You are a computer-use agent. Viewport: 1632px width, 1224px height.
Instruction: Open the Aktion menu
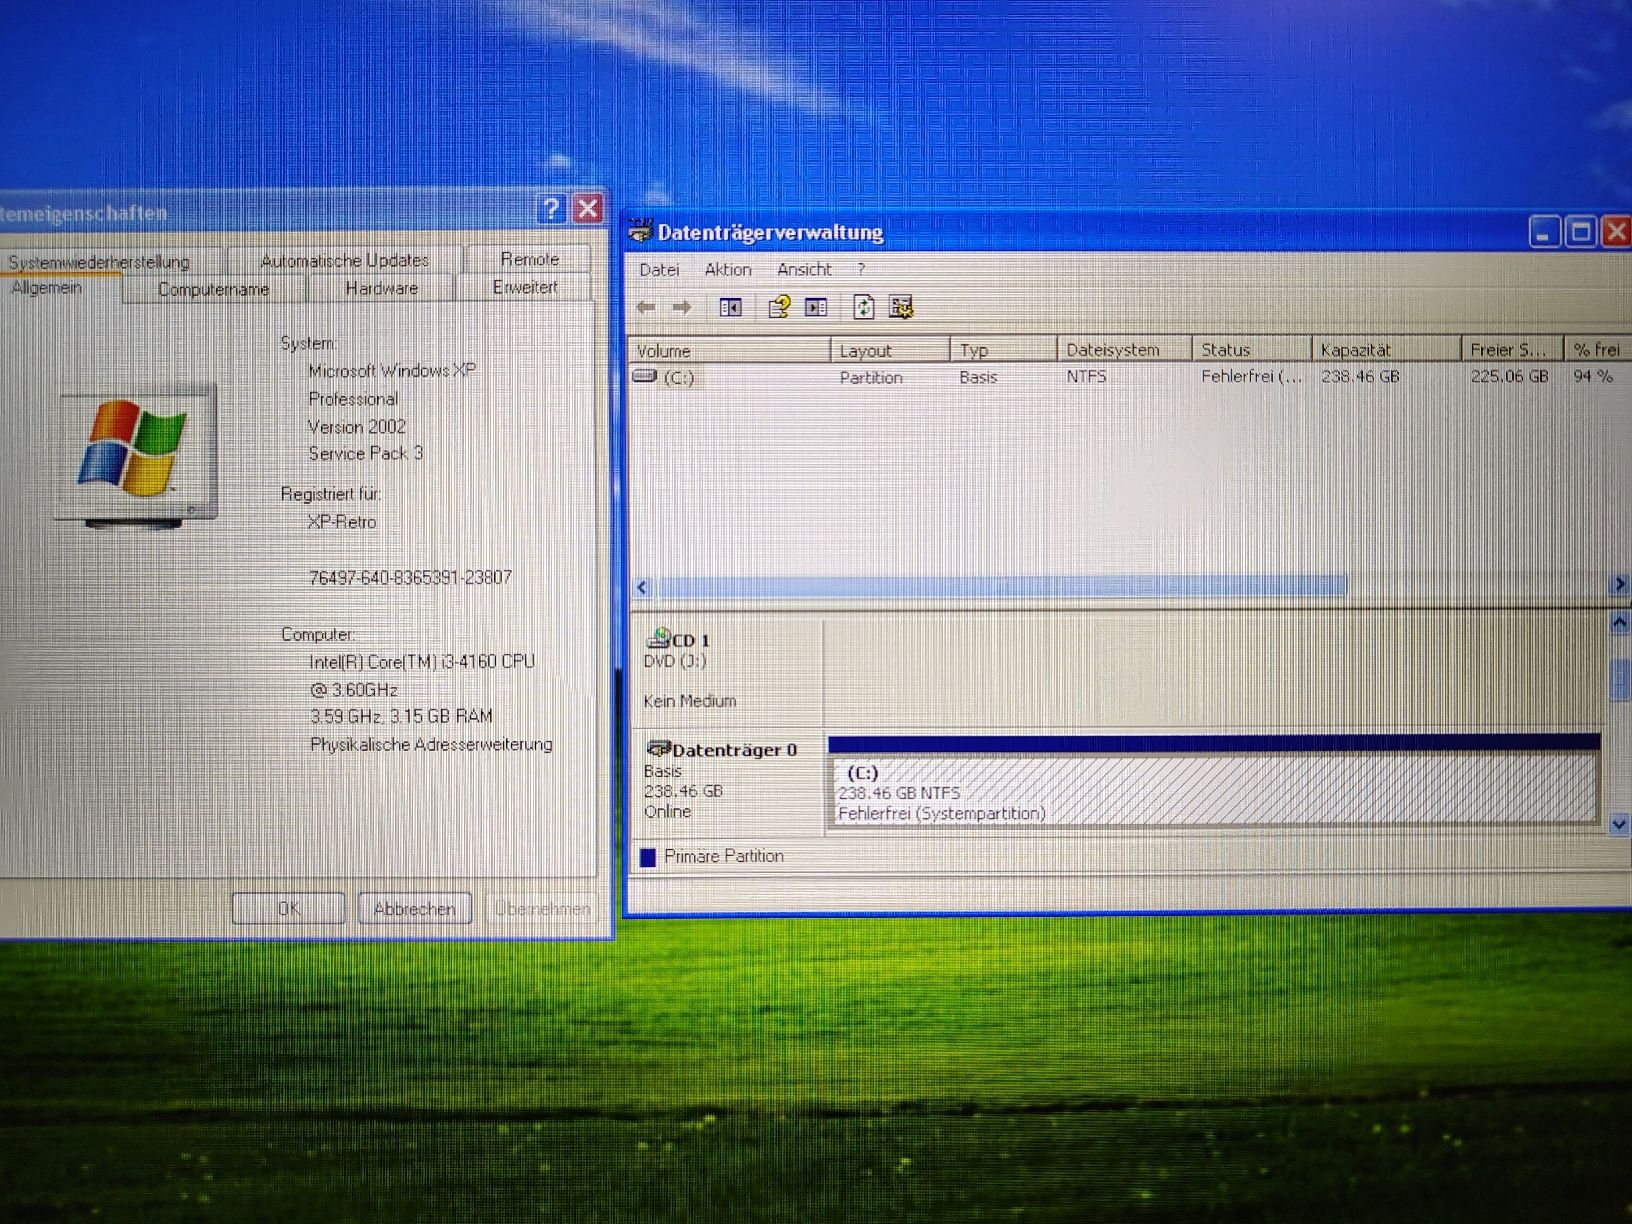click(728, 270)
